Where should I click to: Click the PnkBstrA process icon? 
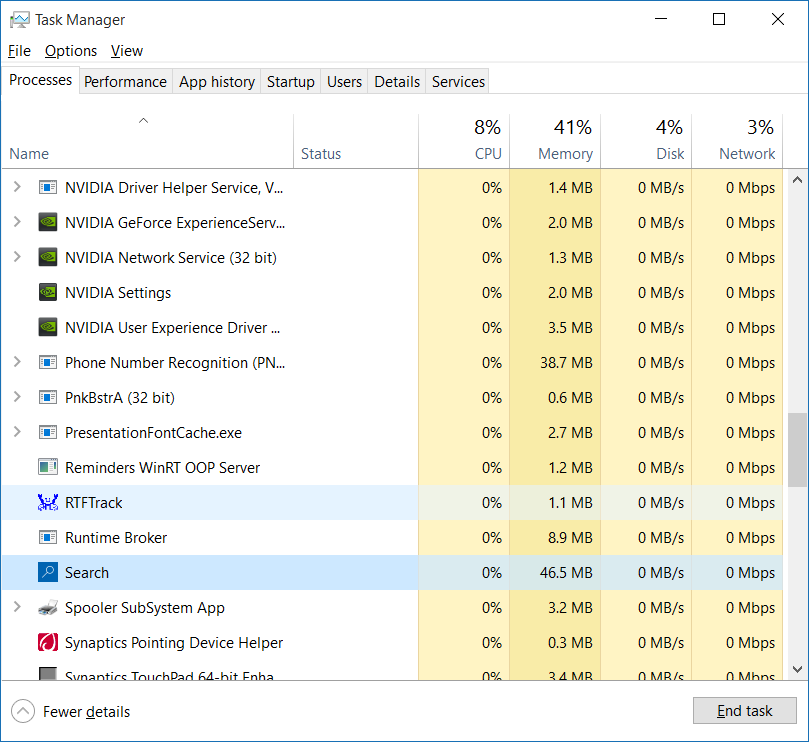[x=48, y=398]
